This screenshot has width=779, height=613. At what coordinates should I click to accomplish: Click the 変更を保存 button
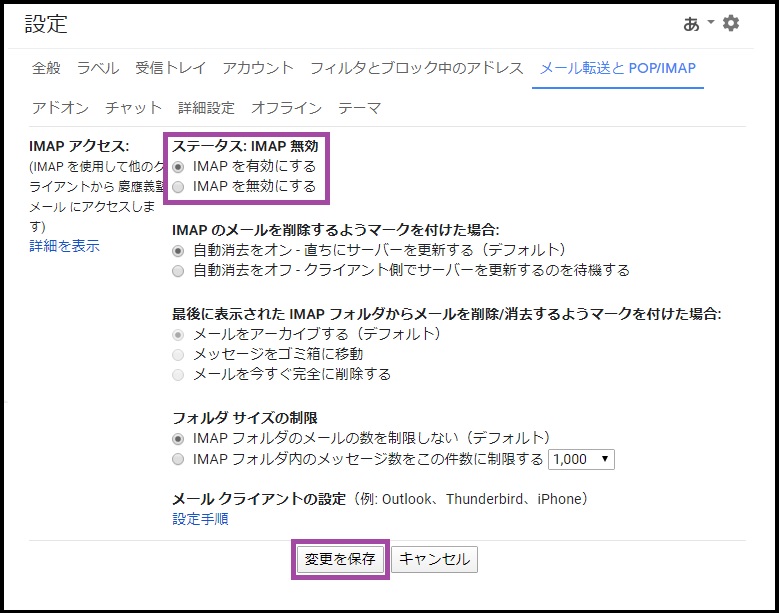coord(340,560)
